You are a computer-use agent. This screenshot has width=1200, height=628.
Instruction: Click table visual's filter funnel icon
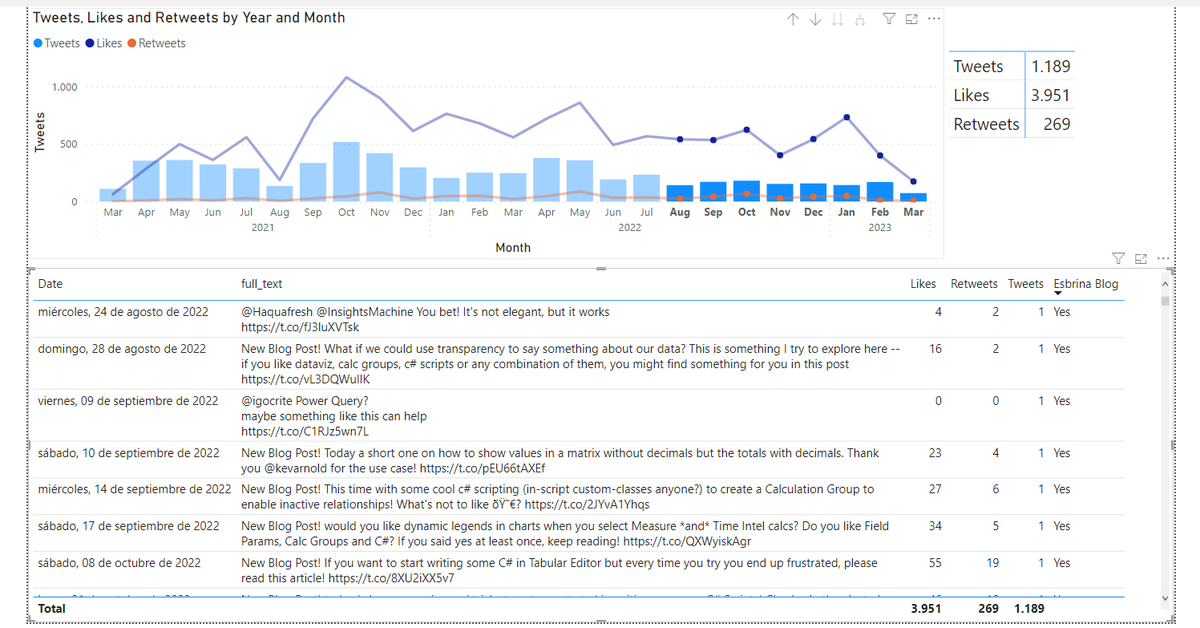1118,259
